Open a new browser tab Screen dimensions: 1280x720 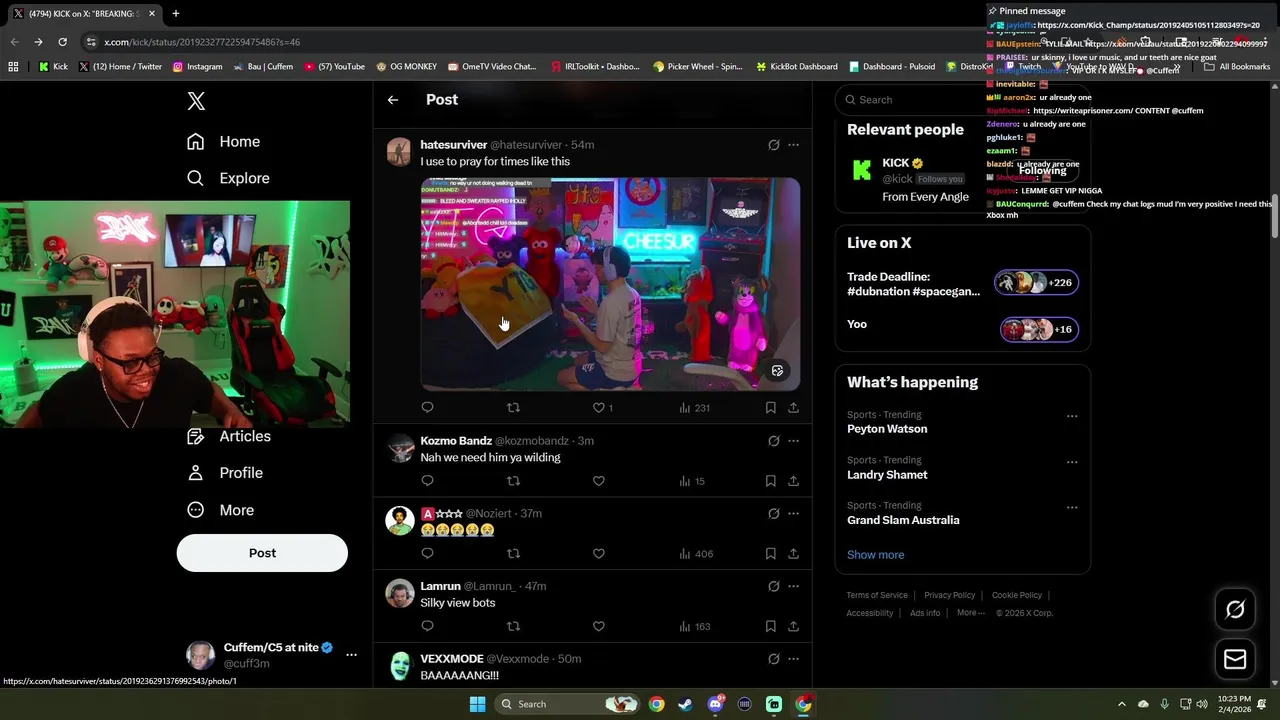coord(176,14)
